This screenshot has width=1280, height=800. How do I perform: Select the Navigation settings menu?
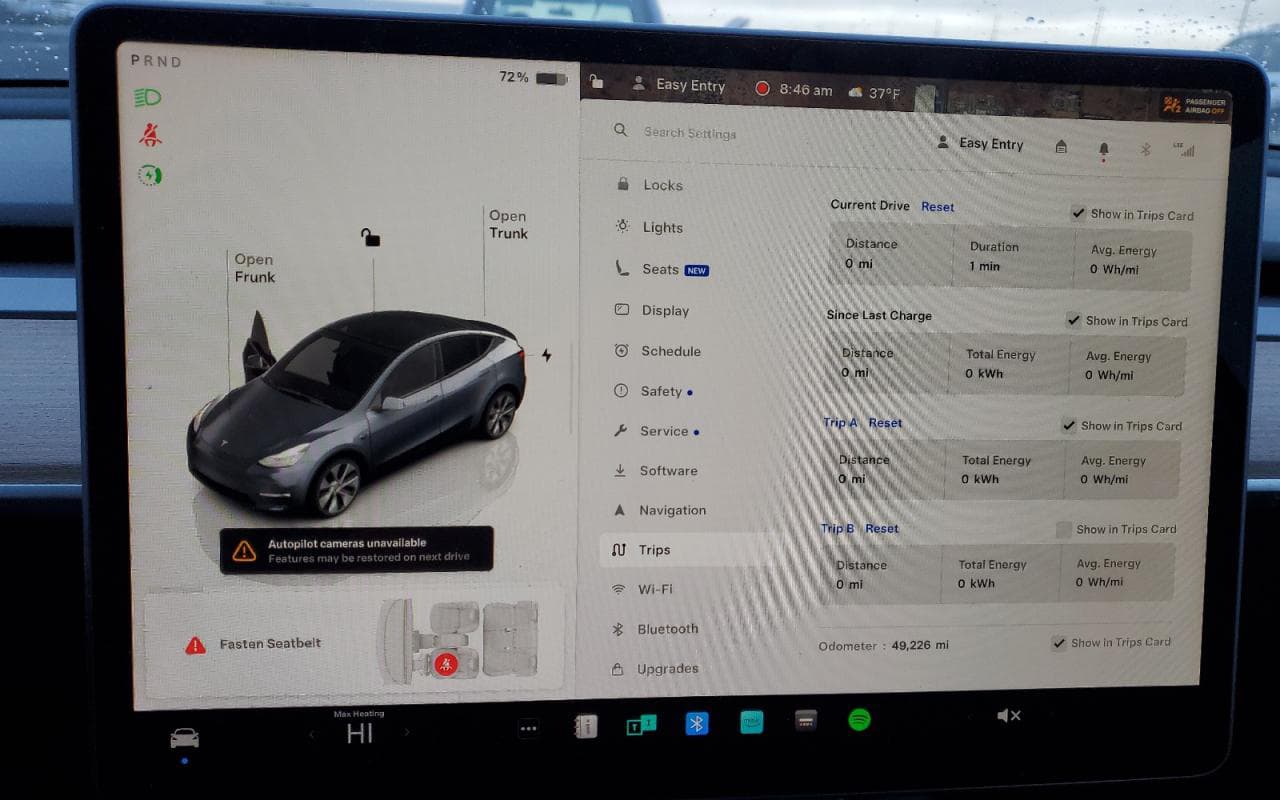pyautogui.click(x=672, y=510)
